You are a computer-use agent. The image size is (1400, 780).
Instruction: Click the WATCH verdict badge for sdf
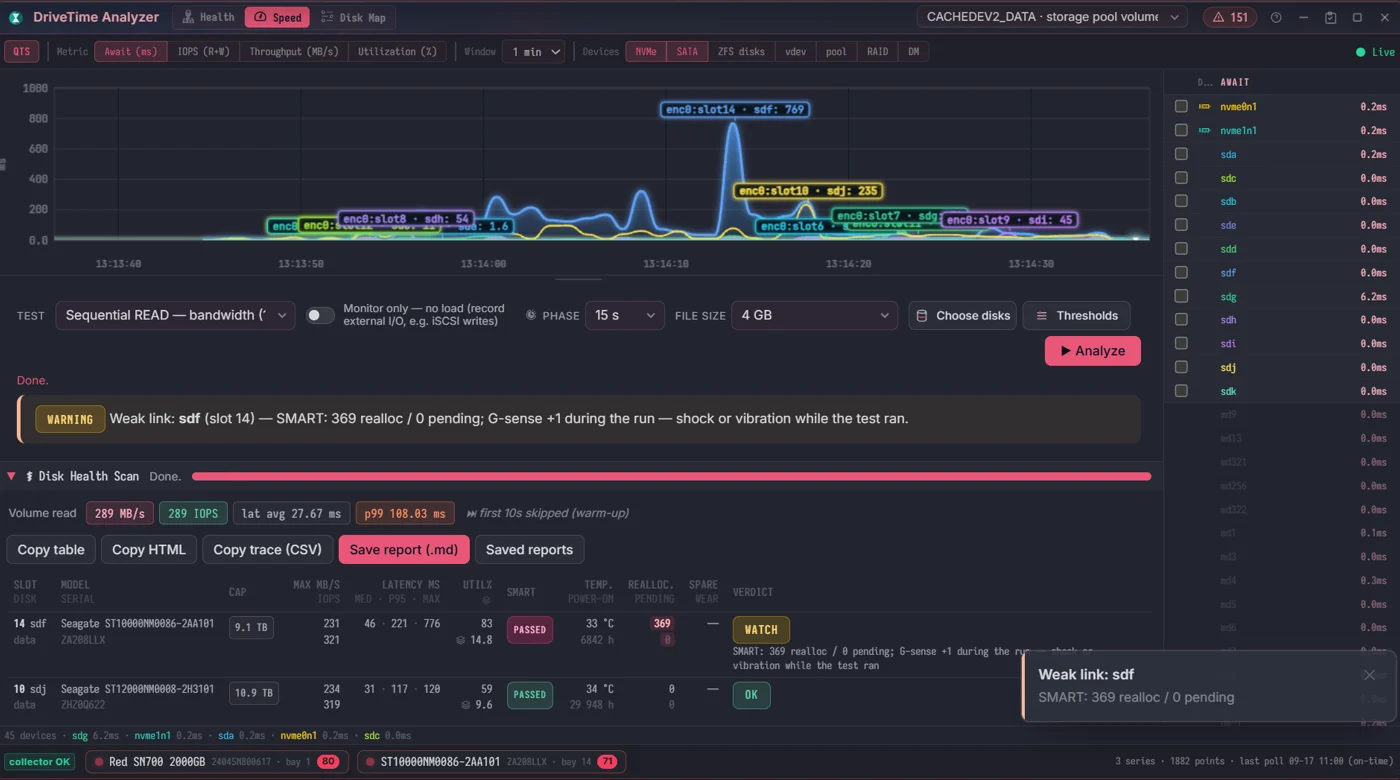761,630
